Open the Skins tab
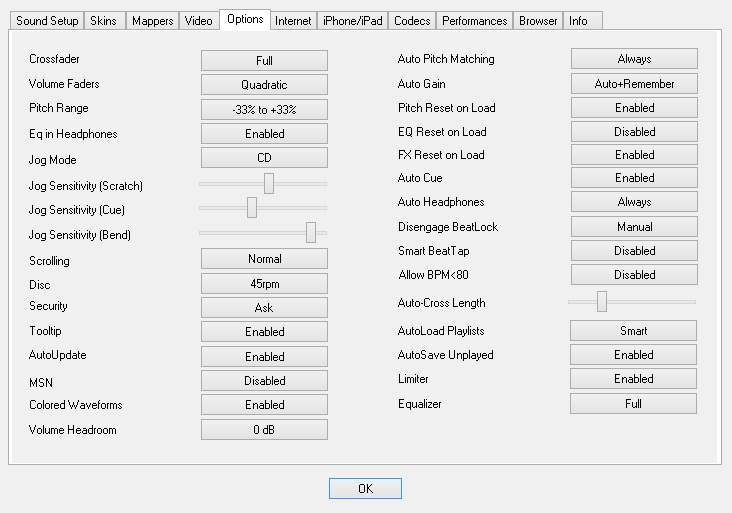The image size is (732, 513). point(104,21)
